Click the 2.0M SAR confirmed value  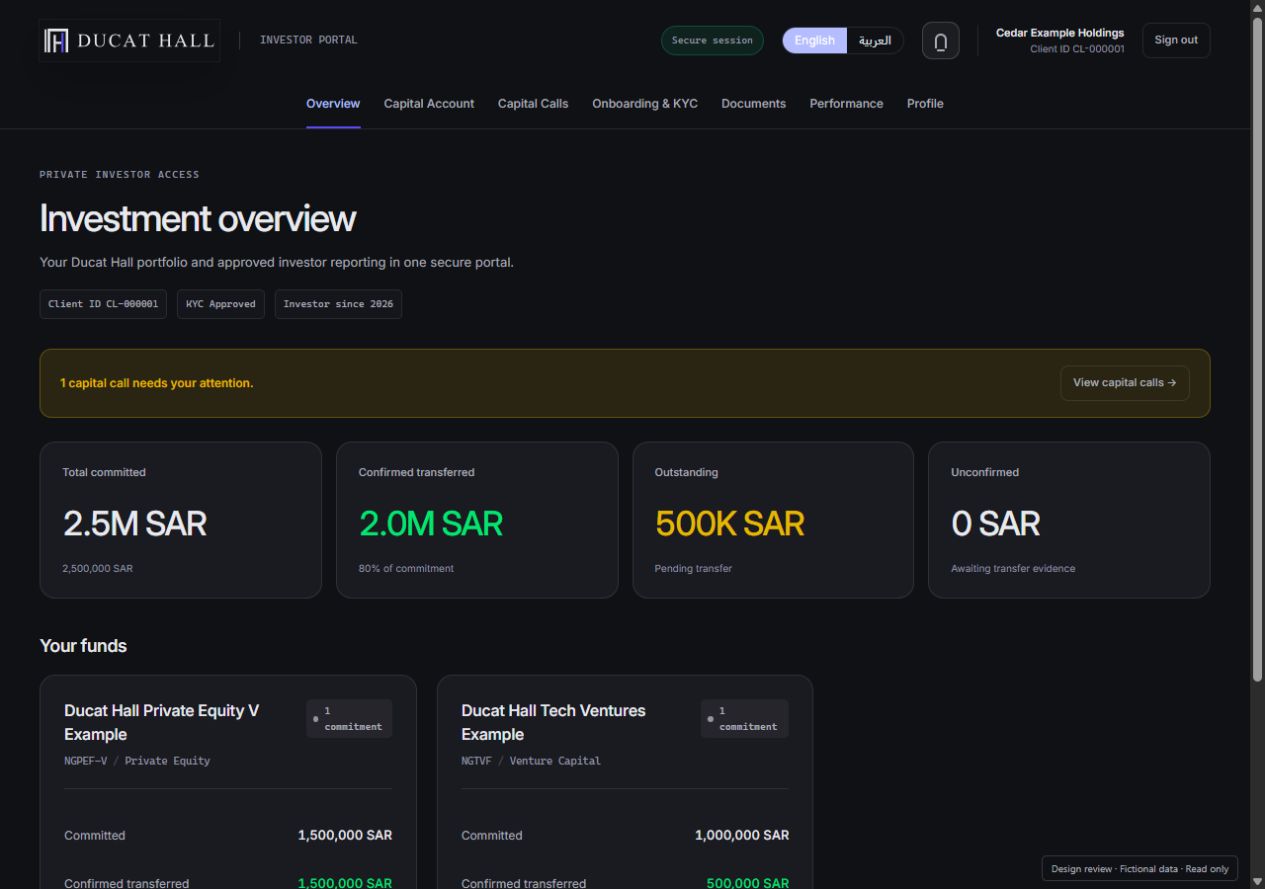pyautogui.click(x=431, y=523)
